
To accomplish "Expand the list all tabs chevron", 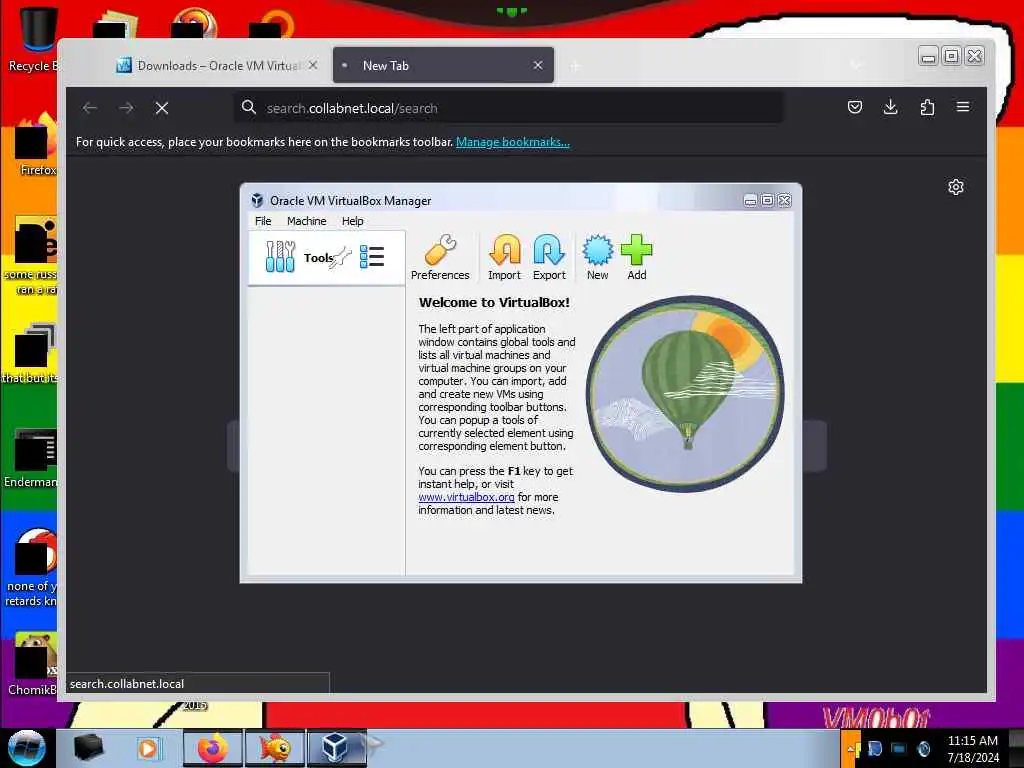I will coord(856,65).
